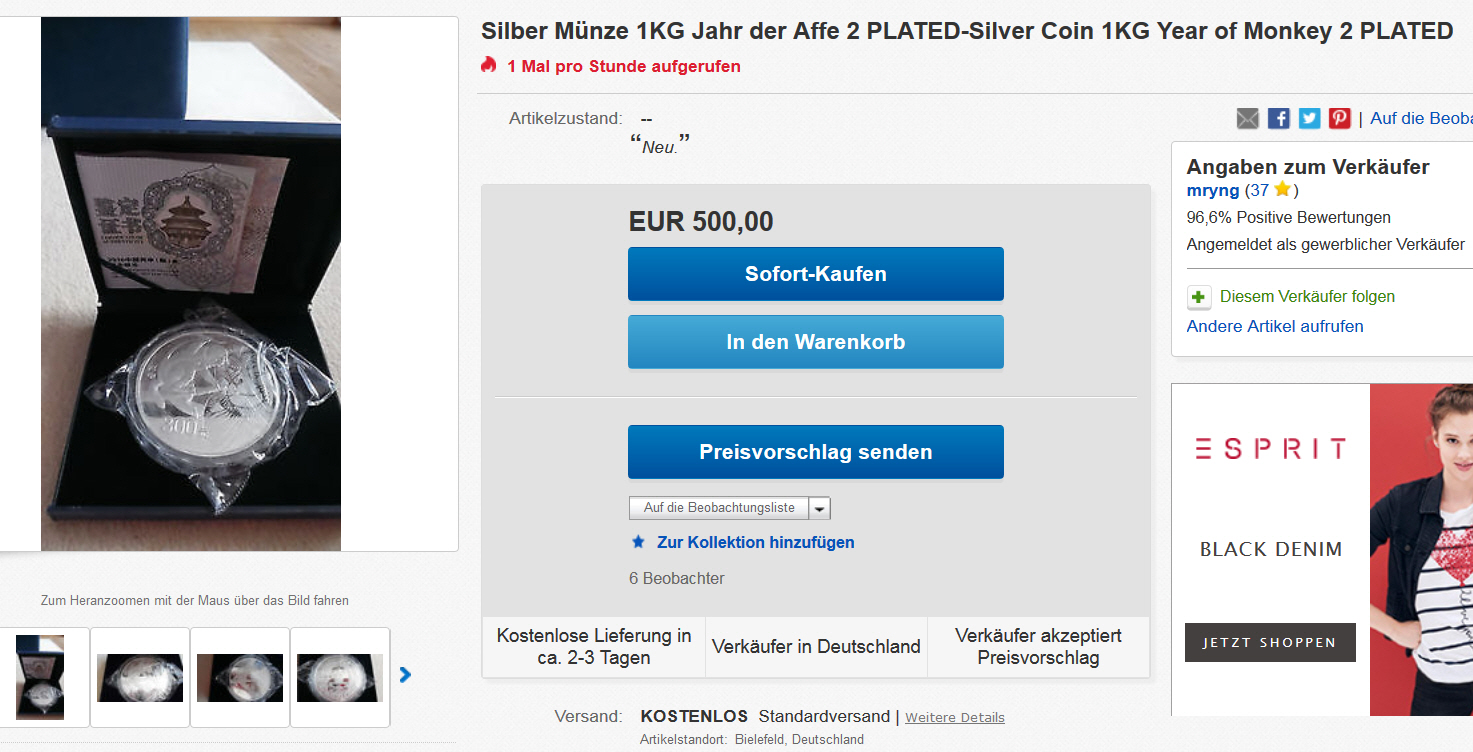
Task: Show next thumbnails with blue chevron
Action: click(405, 675)
